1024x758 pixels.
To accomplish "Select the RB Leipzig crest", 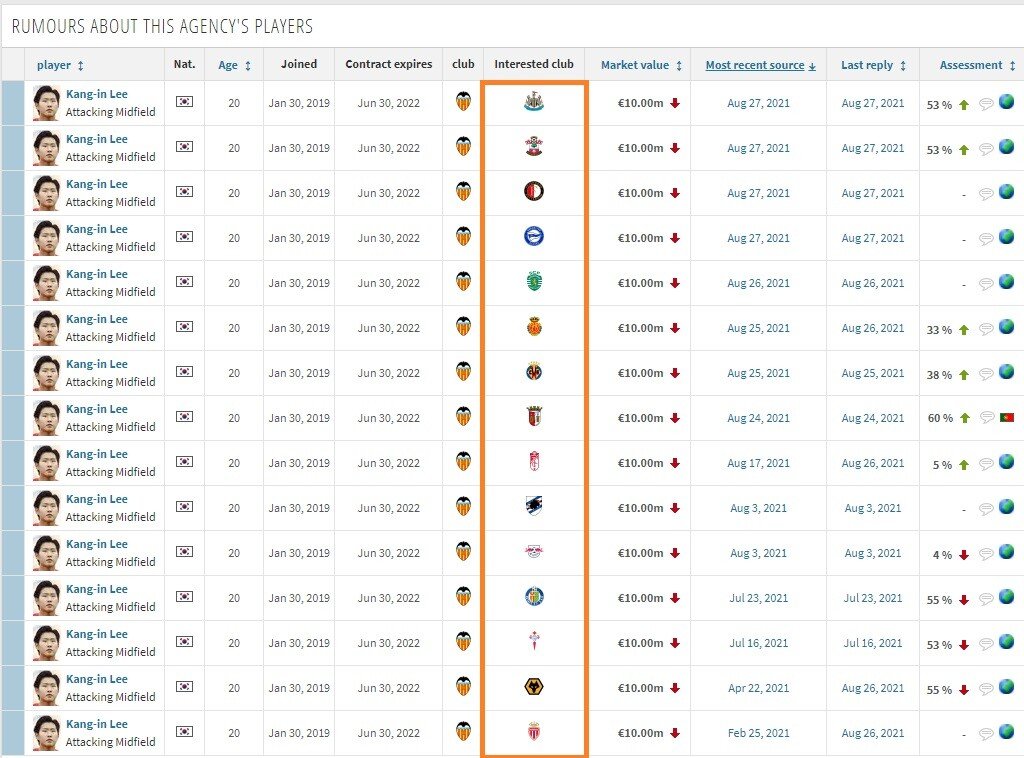I will click(x=534, y=552).
